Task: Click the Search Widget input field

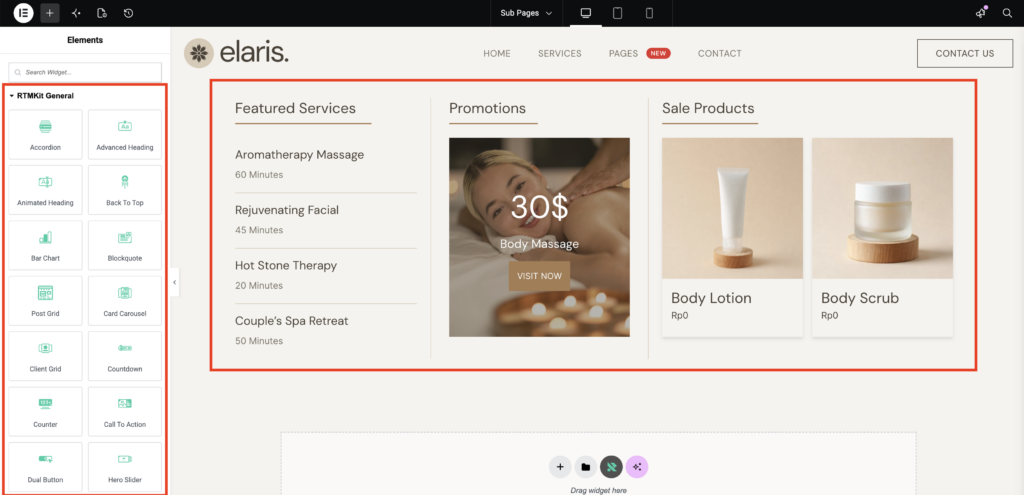Action: [85, 72]
